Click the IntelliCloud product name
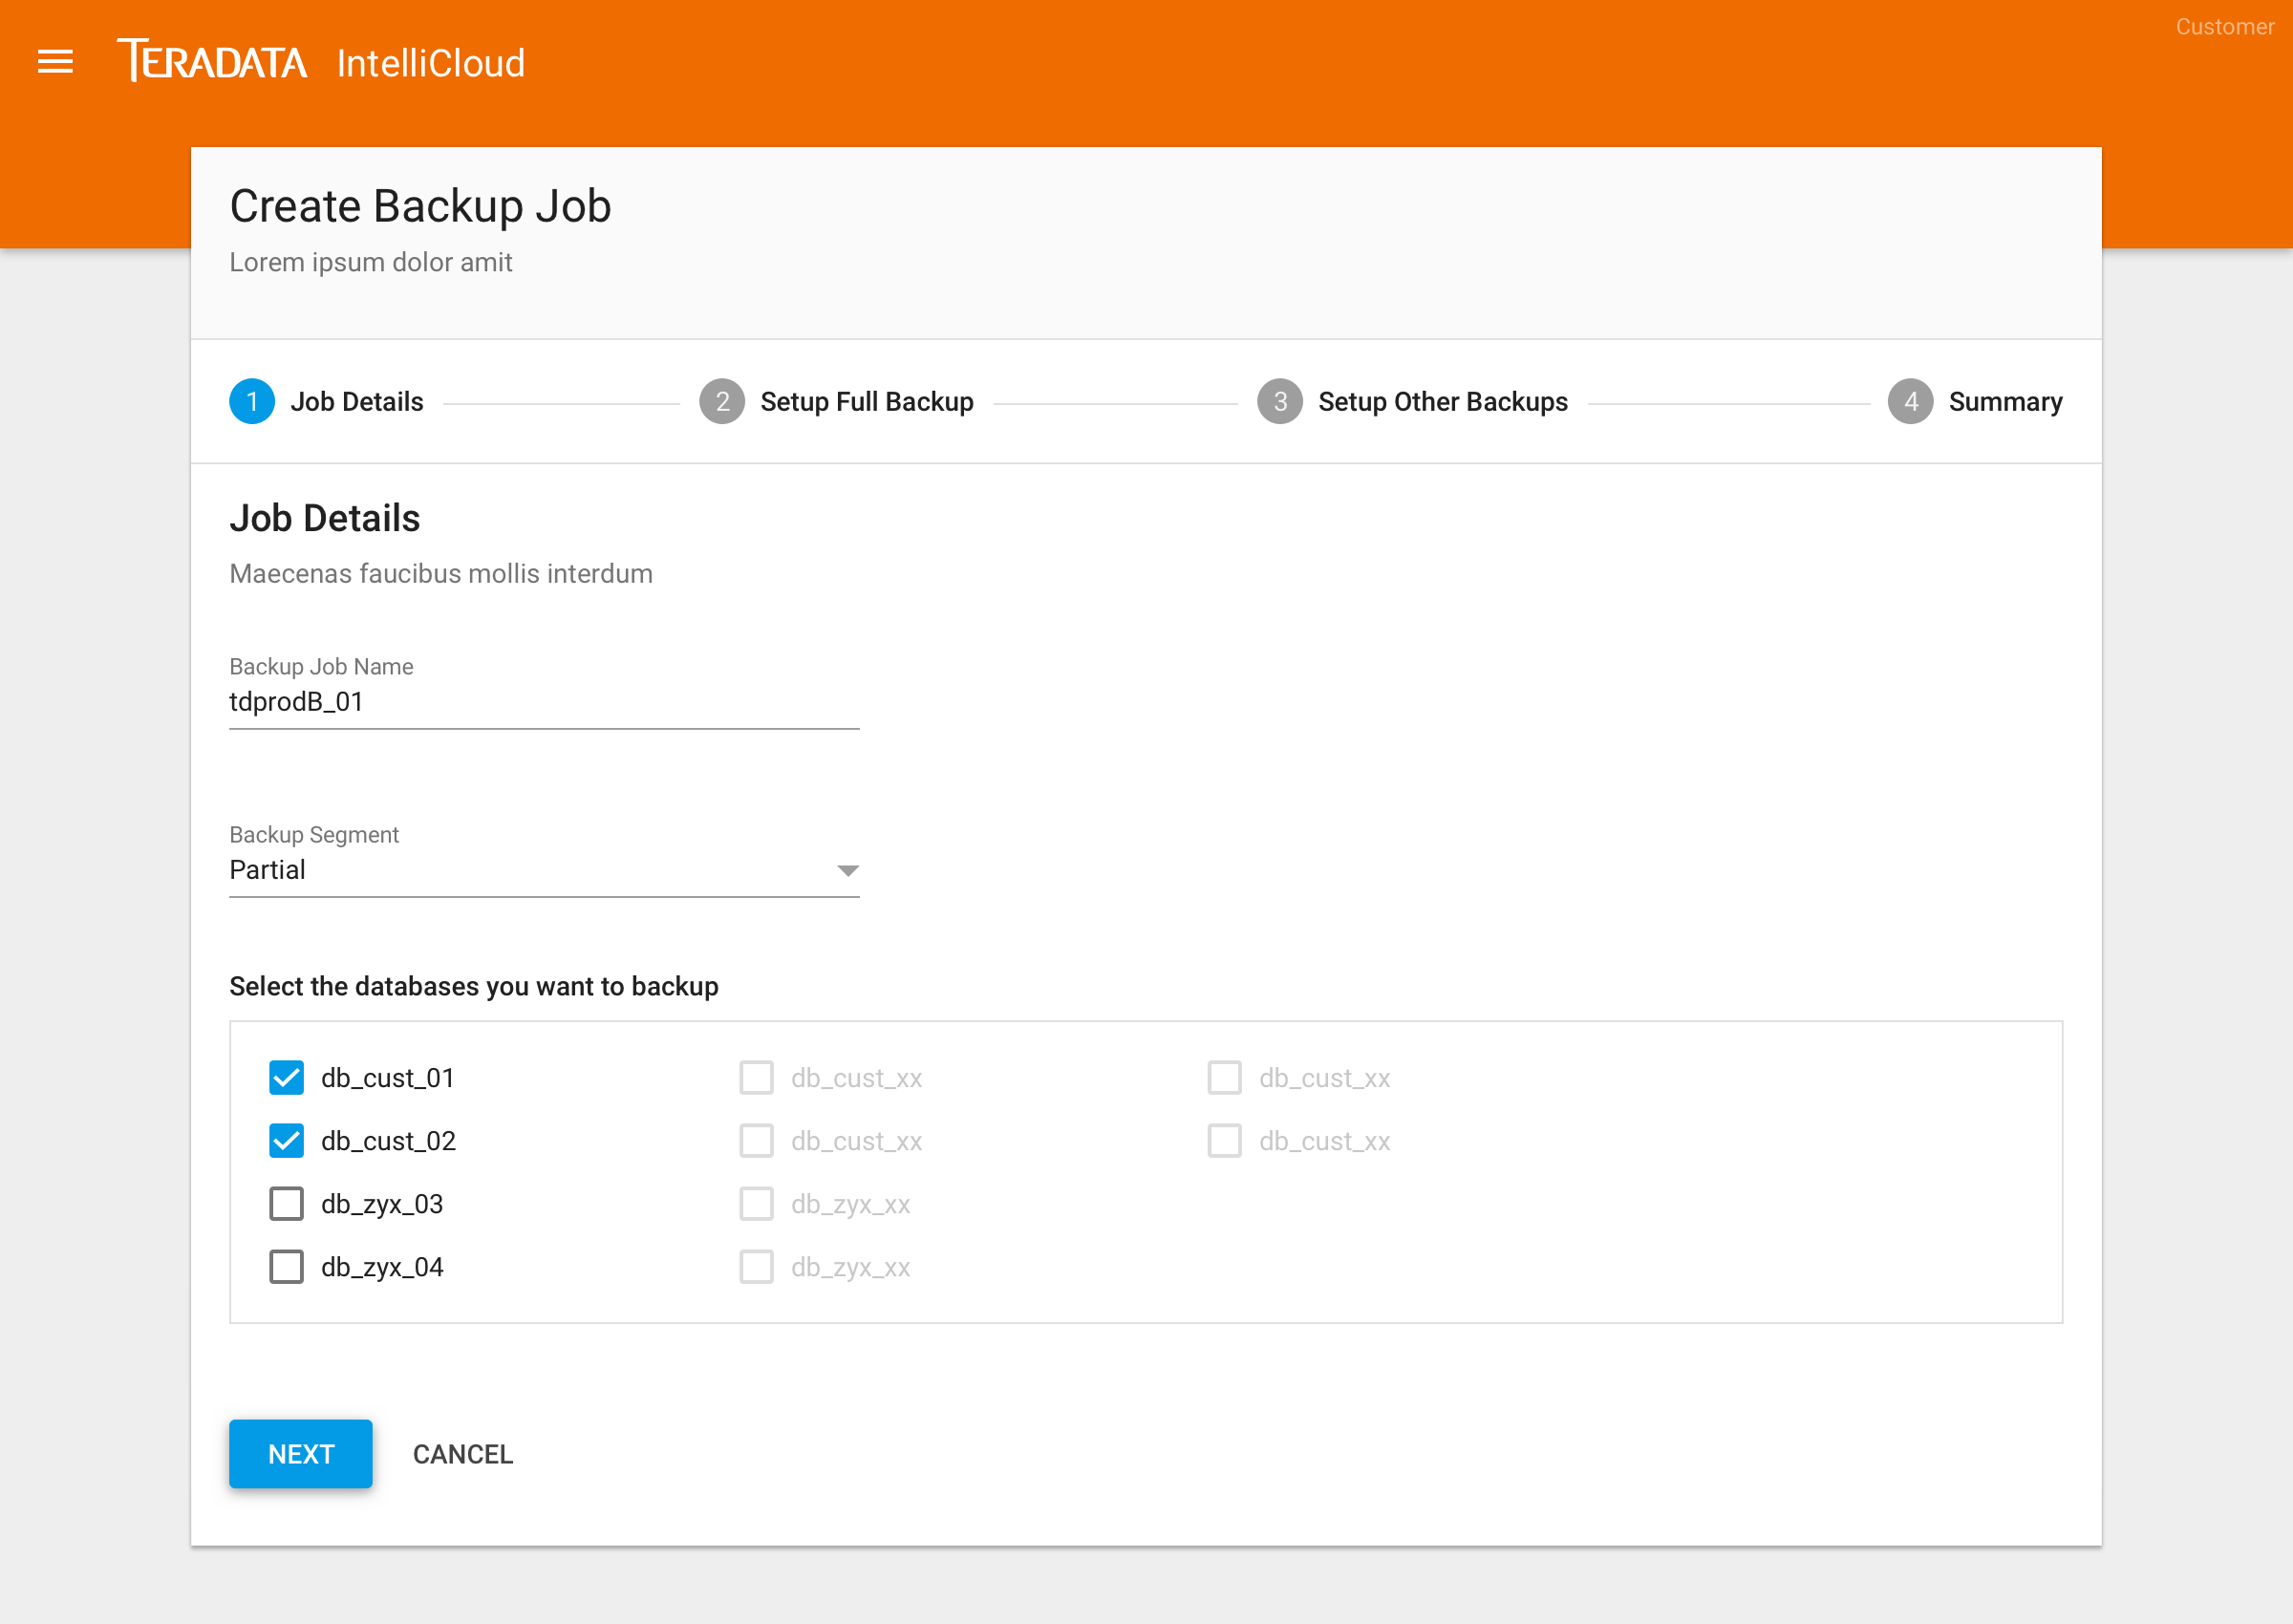Screen dimensions: 2293x1624 [430, 63]
